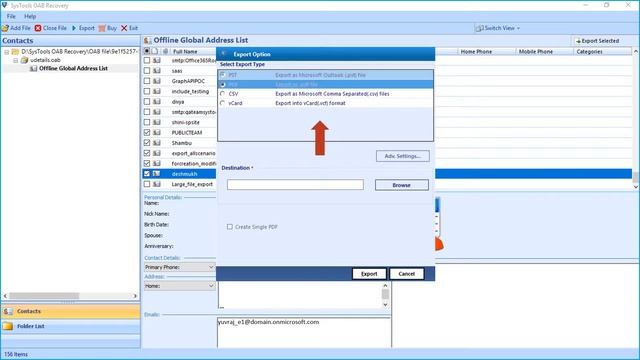Uncheck the PUBLICTEAM contact checkbox

pos(147,133)
